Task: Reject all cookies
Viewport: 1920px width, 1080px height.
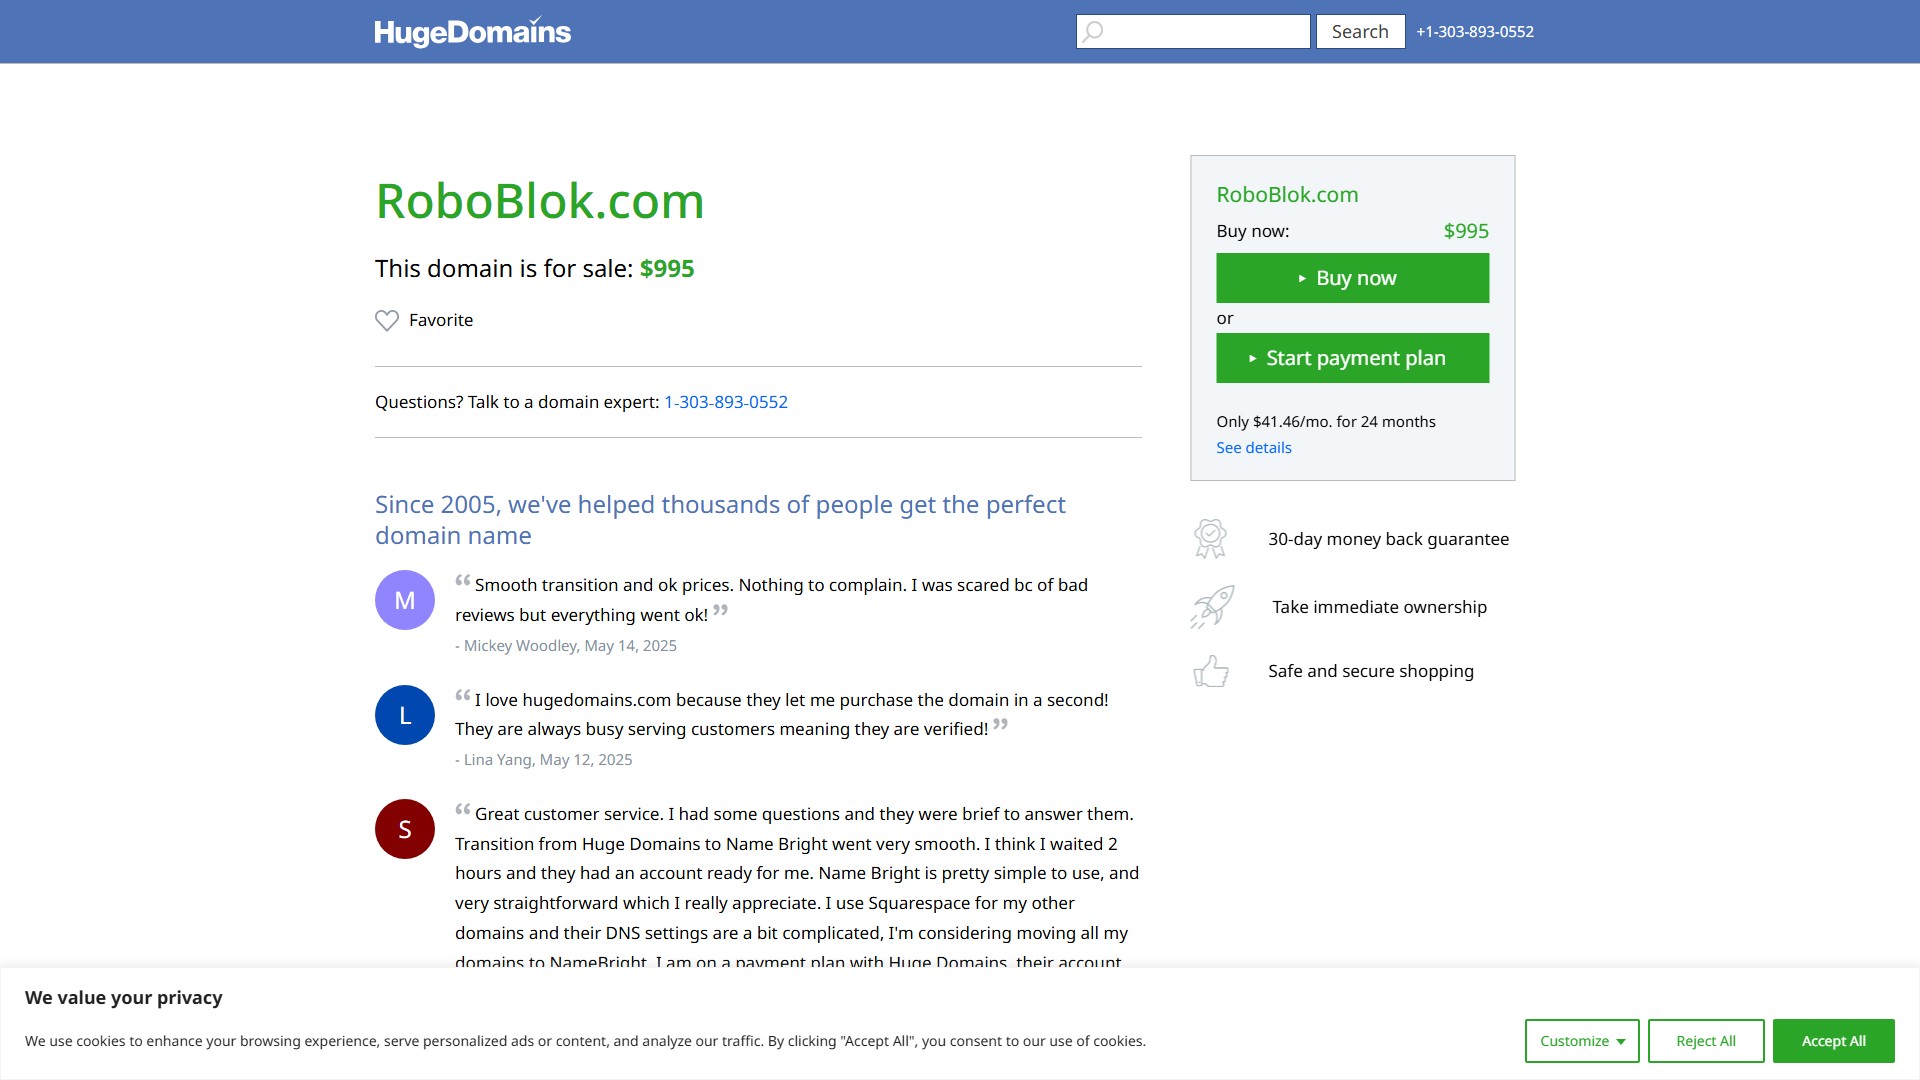Action: pos(1705,1040)
